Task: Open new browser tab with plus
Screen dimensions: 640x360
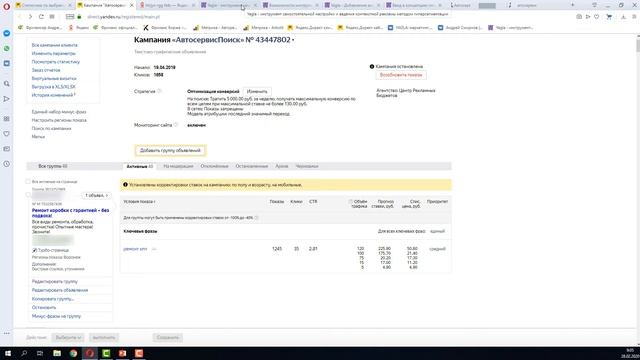Action: pos(573,5)
